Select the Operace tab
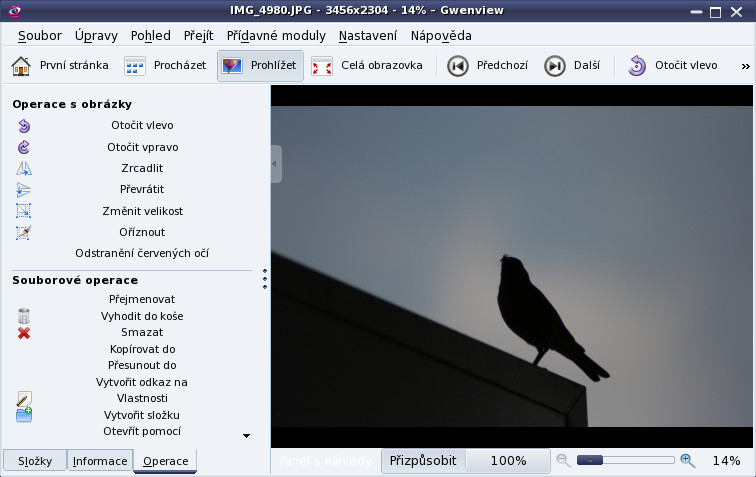This screenshot has height=477, width=756. point(165,461)
